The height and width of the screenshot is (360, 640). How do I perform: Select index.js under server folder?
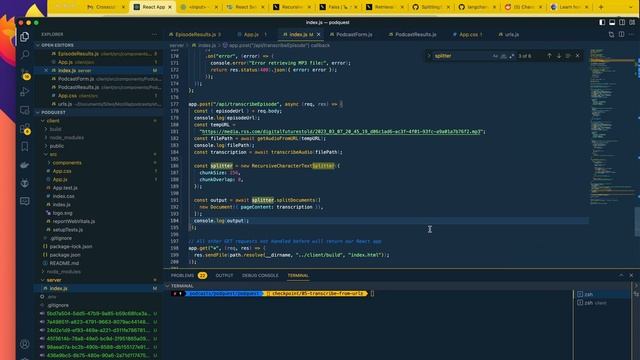pyautogui.click(x=98, y=288)
